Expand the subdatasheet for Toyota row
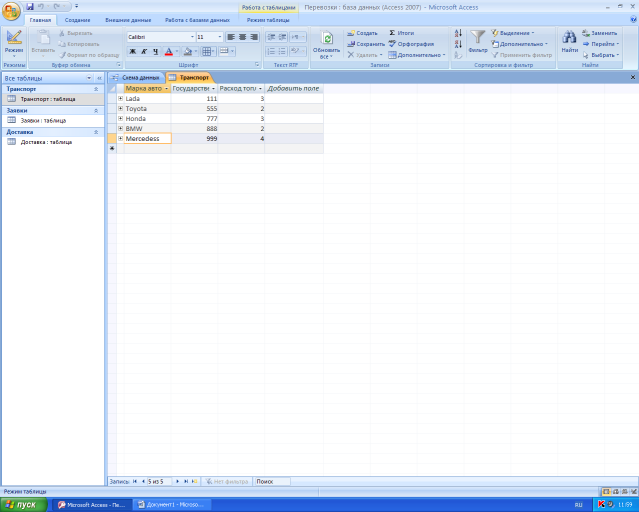The image size is (639, 512). point(120,108)
